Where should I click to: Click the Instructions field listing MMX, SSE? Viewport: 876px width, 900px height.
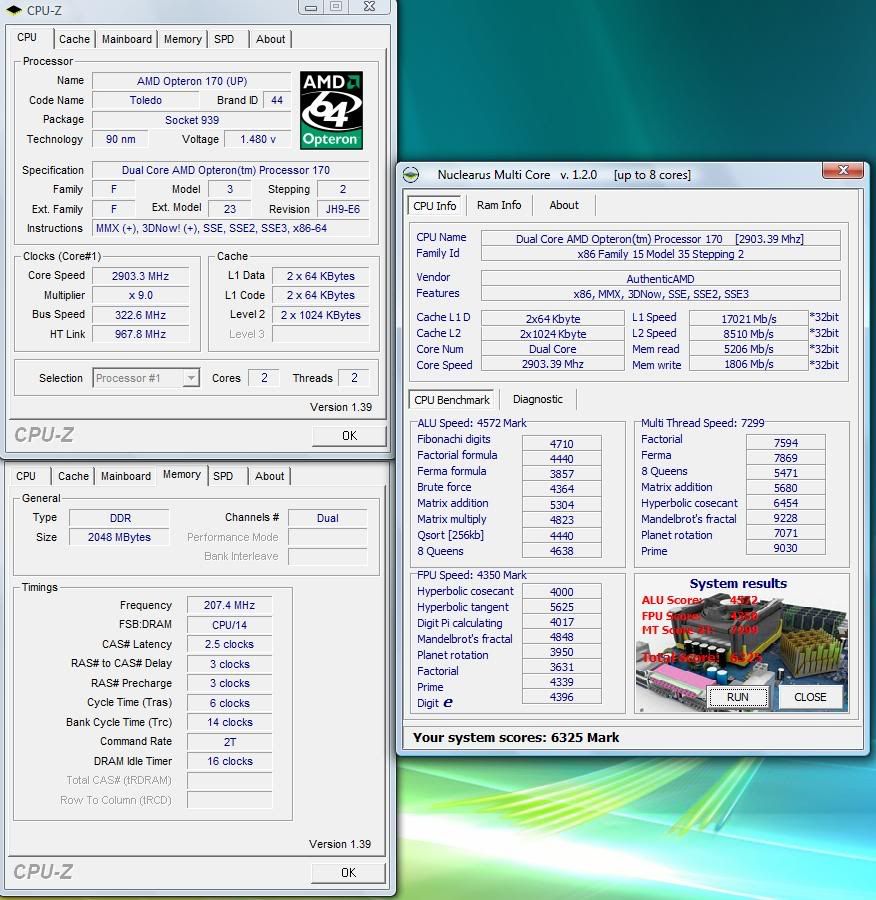coord(230,228)
